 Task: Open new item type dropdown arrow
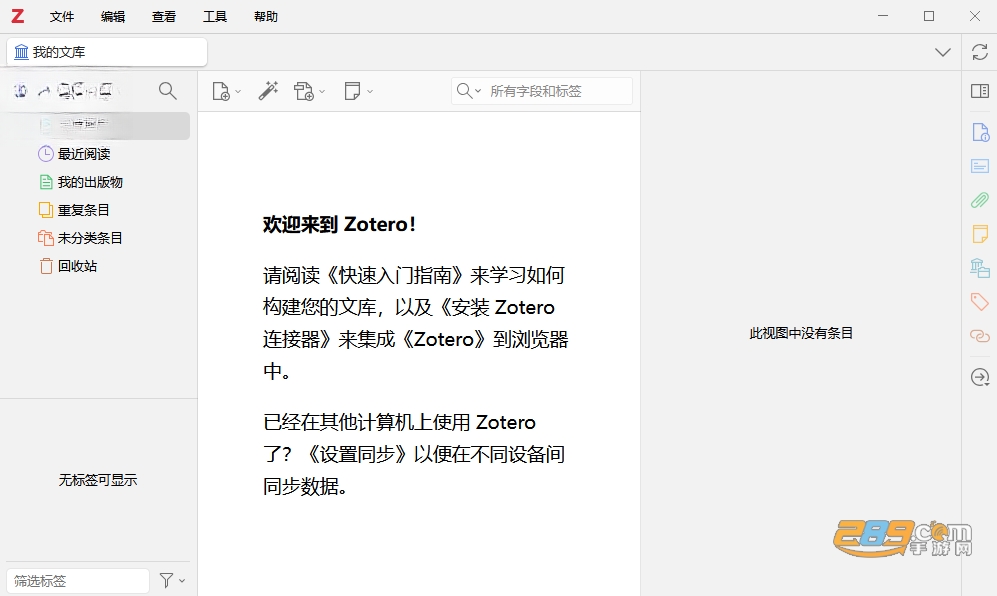[238, 92]
